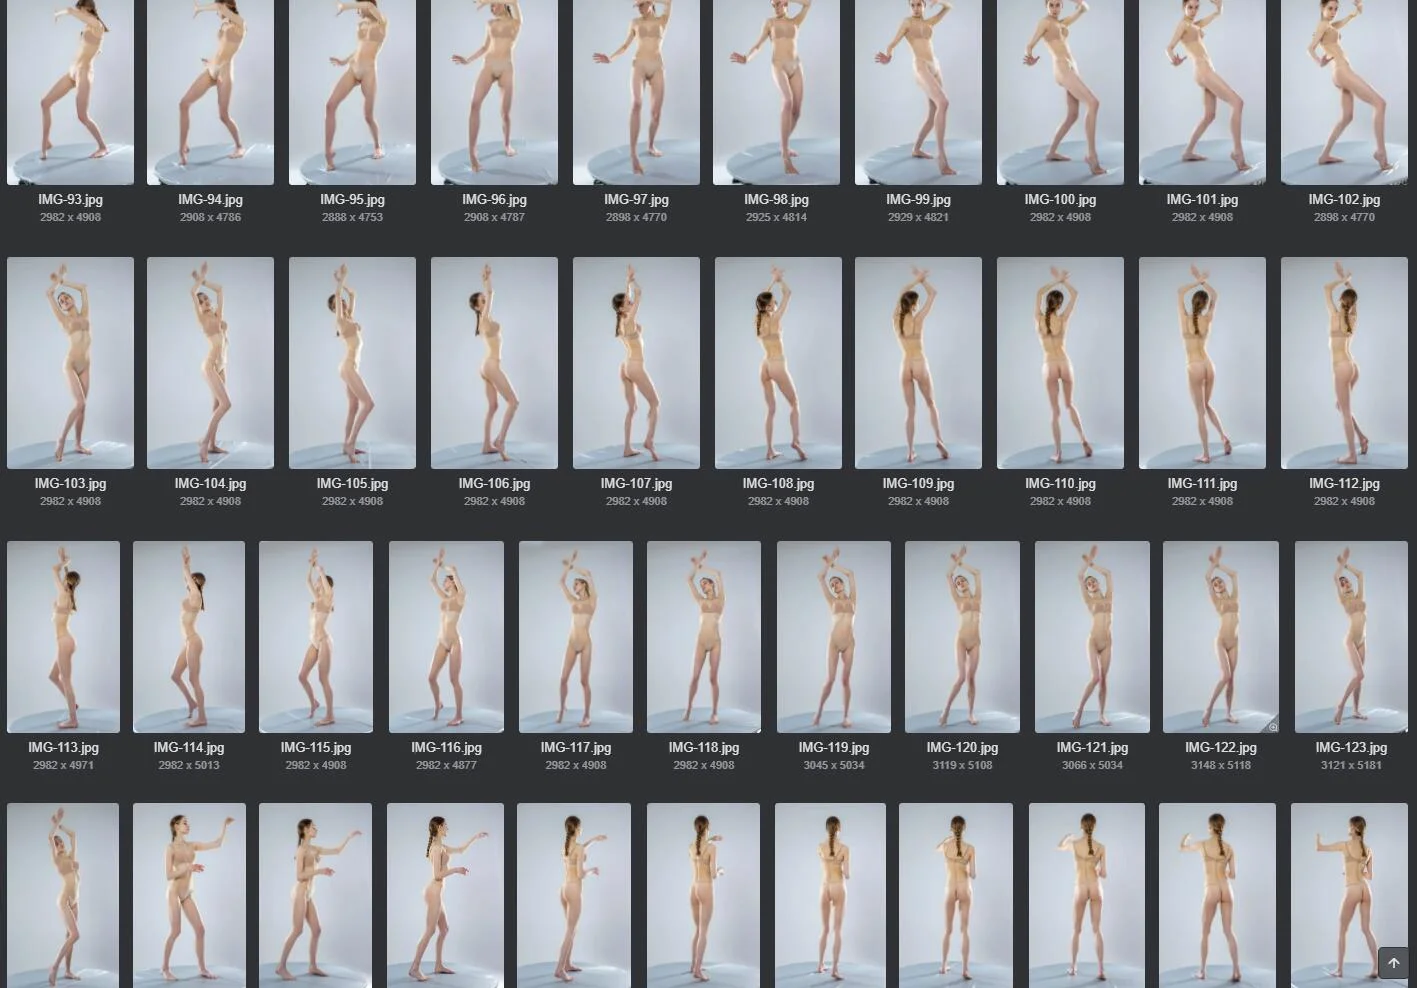Select the IMG-107.jpg file name

(x=636, y=484)
